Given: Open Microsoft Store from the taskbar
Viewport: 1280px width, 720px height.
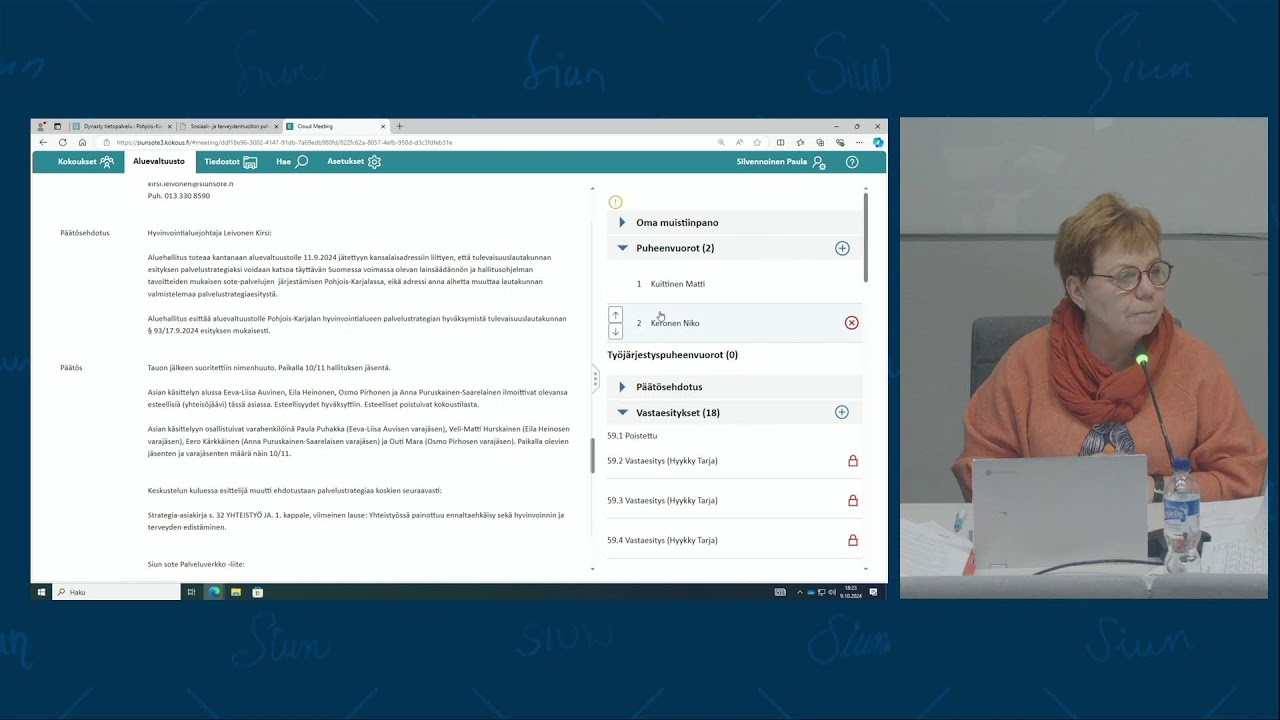Looking at the screenshot, I should (x=258, y=592).
